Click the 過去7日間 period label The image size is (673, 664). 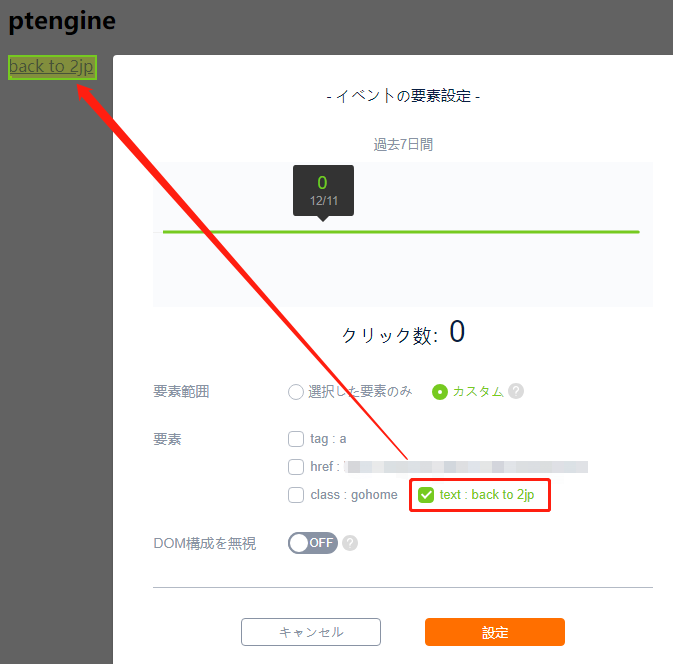403,145
